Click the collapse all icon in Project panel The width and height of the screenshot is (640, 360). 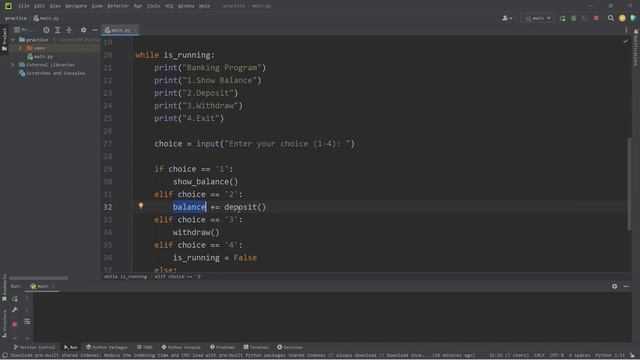point(69,30)
